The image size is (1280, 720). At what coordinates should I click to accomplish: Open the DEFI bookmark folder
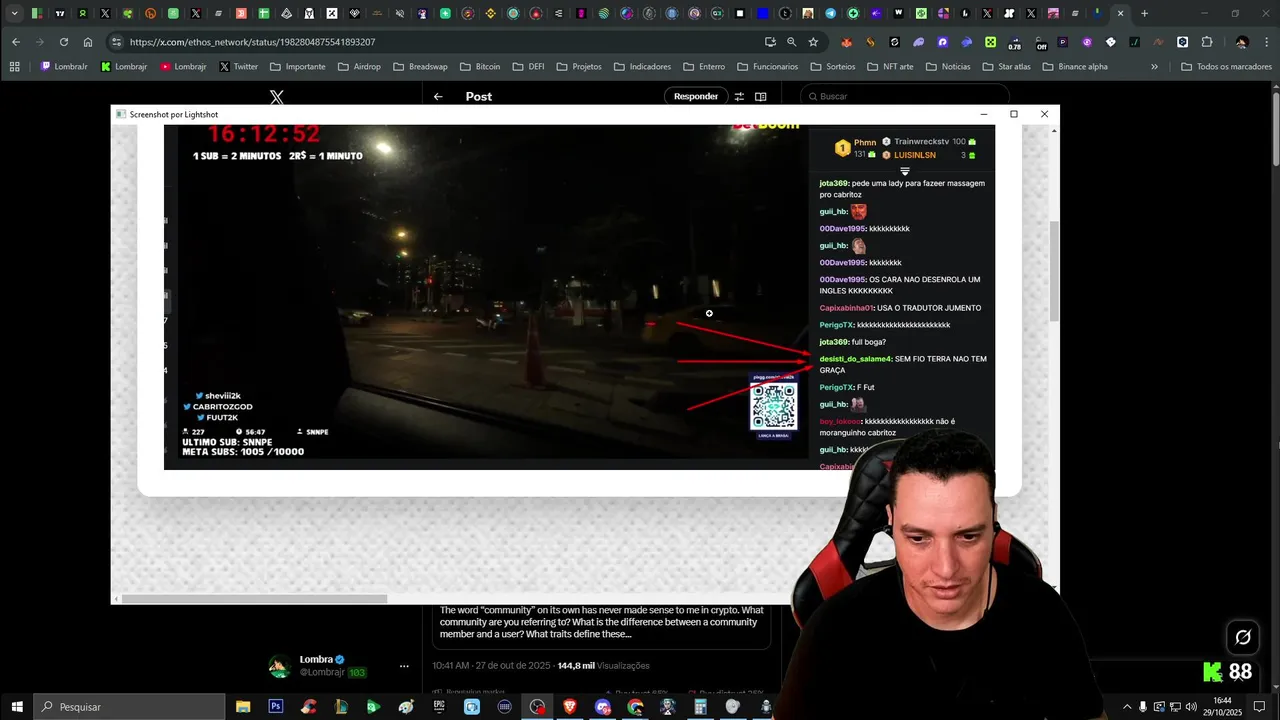528,67
